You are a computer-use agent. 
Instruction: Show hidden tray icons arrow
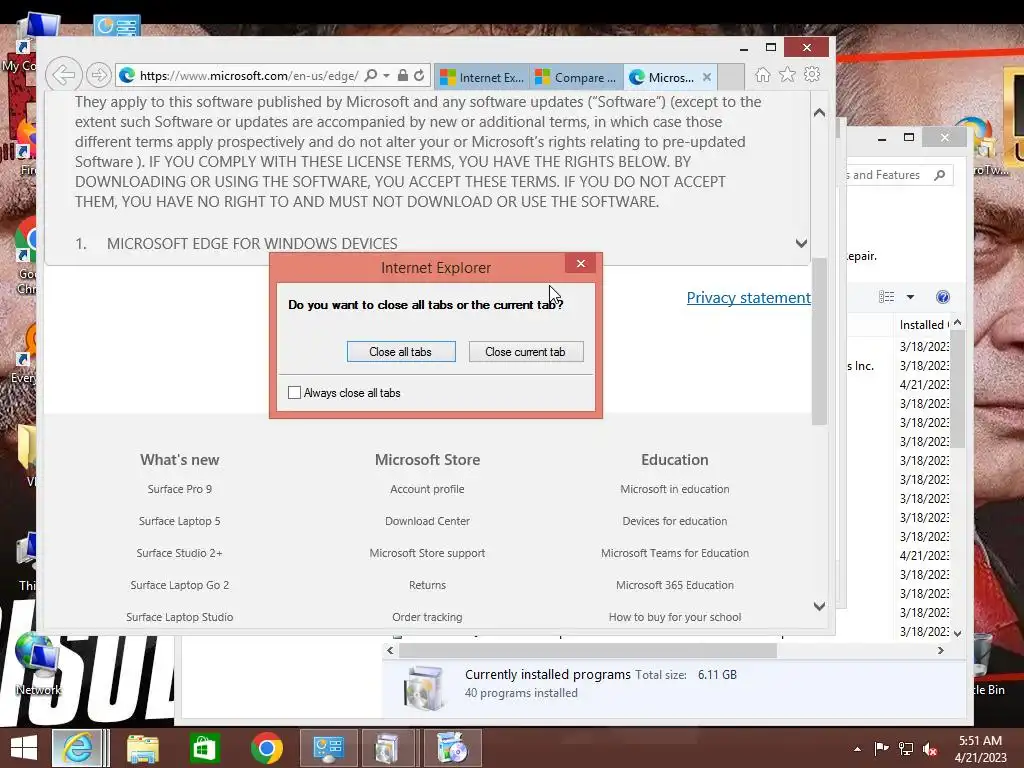(857, 749)
